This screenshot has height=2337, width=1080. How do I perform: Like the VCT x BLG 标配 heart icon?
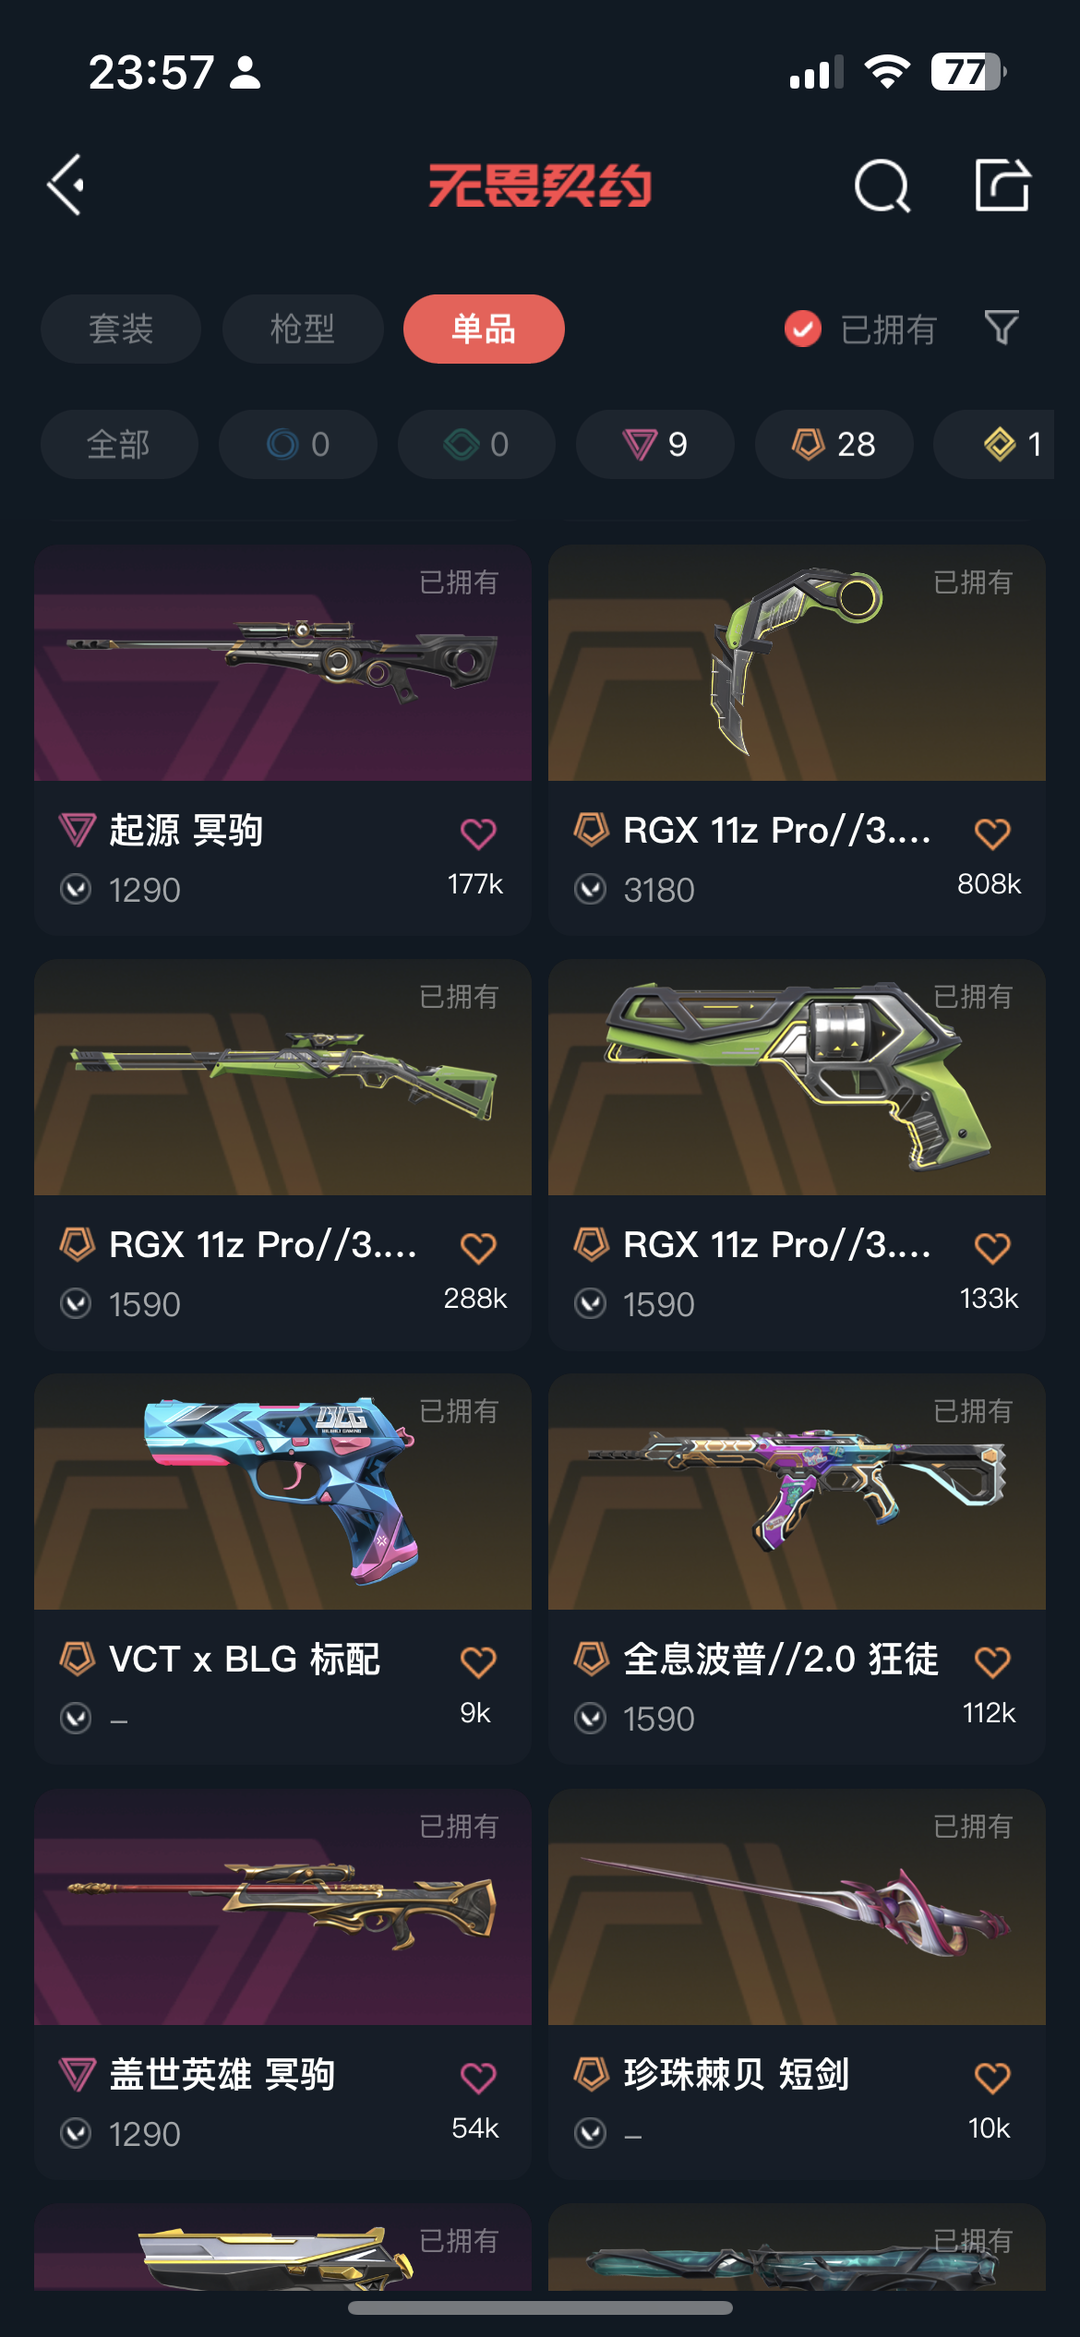[478, 1662]
